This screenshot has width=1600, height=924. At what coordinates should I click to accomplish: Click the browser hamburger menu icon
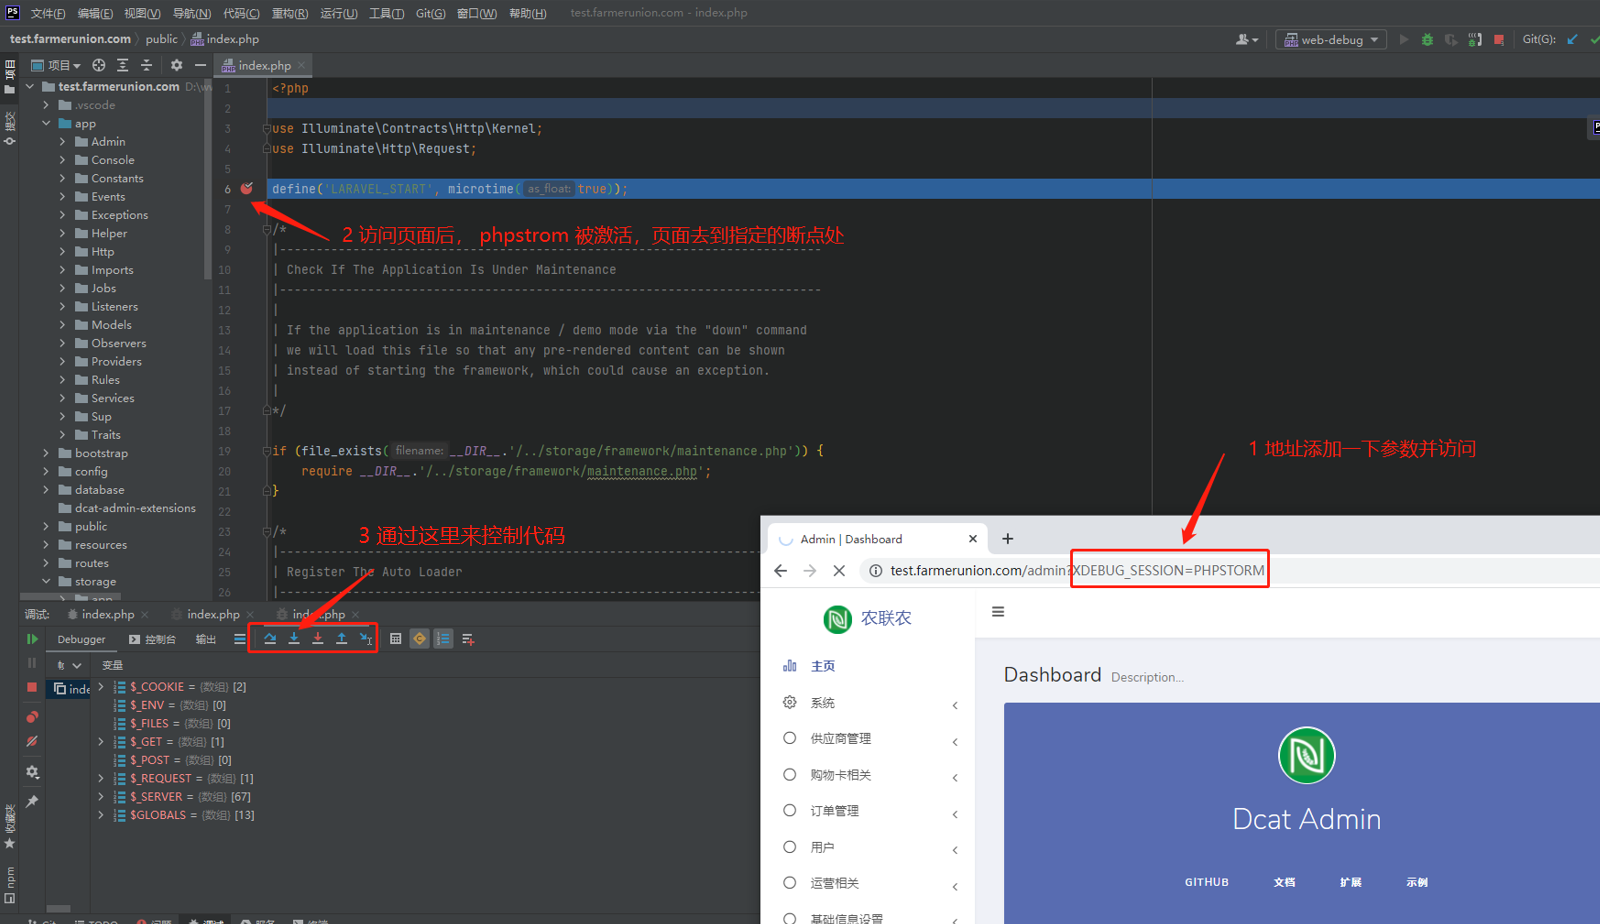point(998,612)
